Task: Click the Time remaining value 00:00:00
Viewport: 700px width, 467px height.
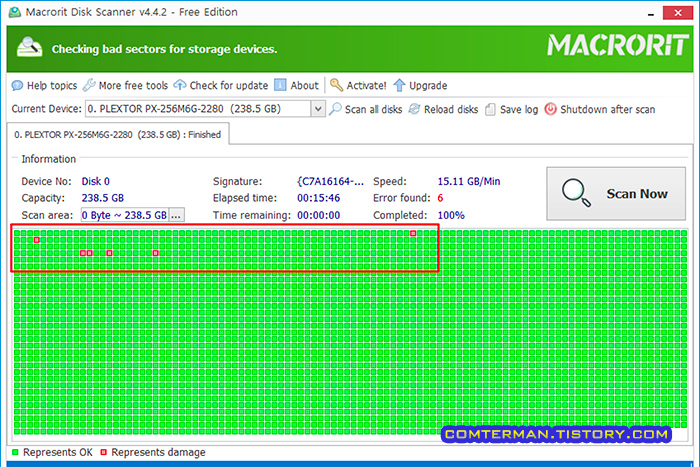Action: pos(319,215)
